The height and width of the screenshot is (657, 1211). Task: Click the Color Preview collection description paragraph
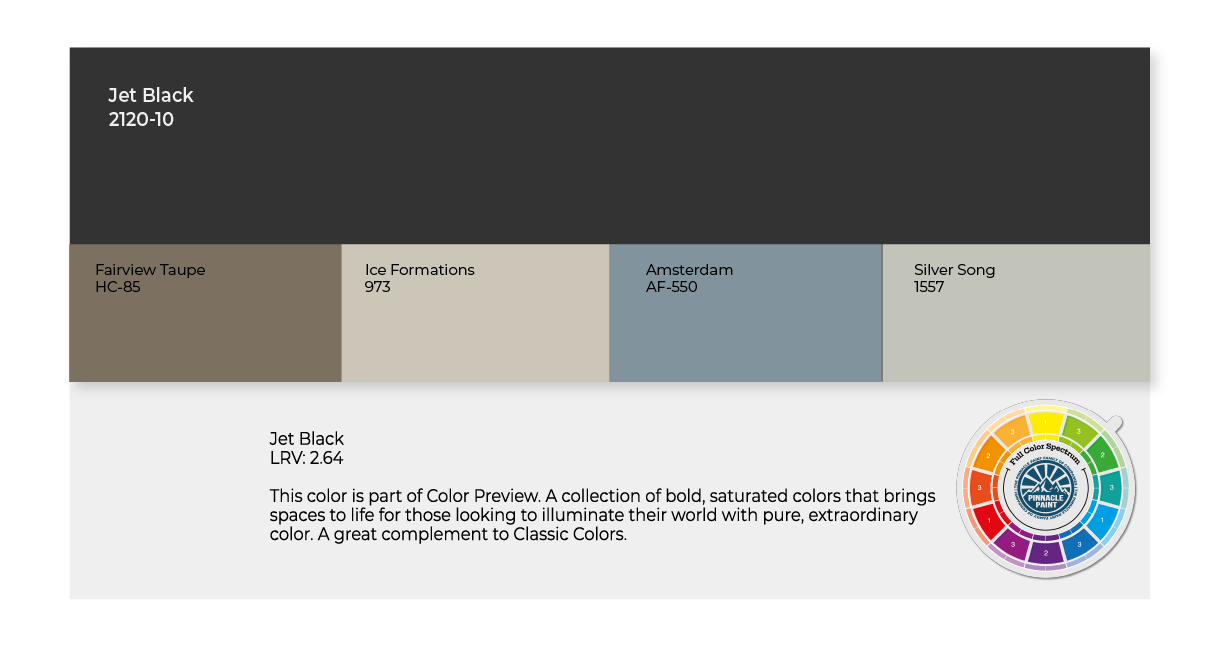[x=602, y=515]
